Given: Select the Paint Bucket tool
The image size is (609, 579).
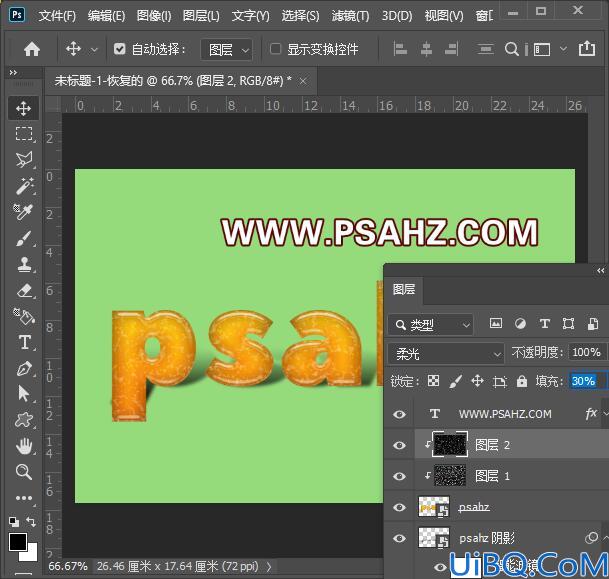Looking at the screenshot, I should [24, 316].
